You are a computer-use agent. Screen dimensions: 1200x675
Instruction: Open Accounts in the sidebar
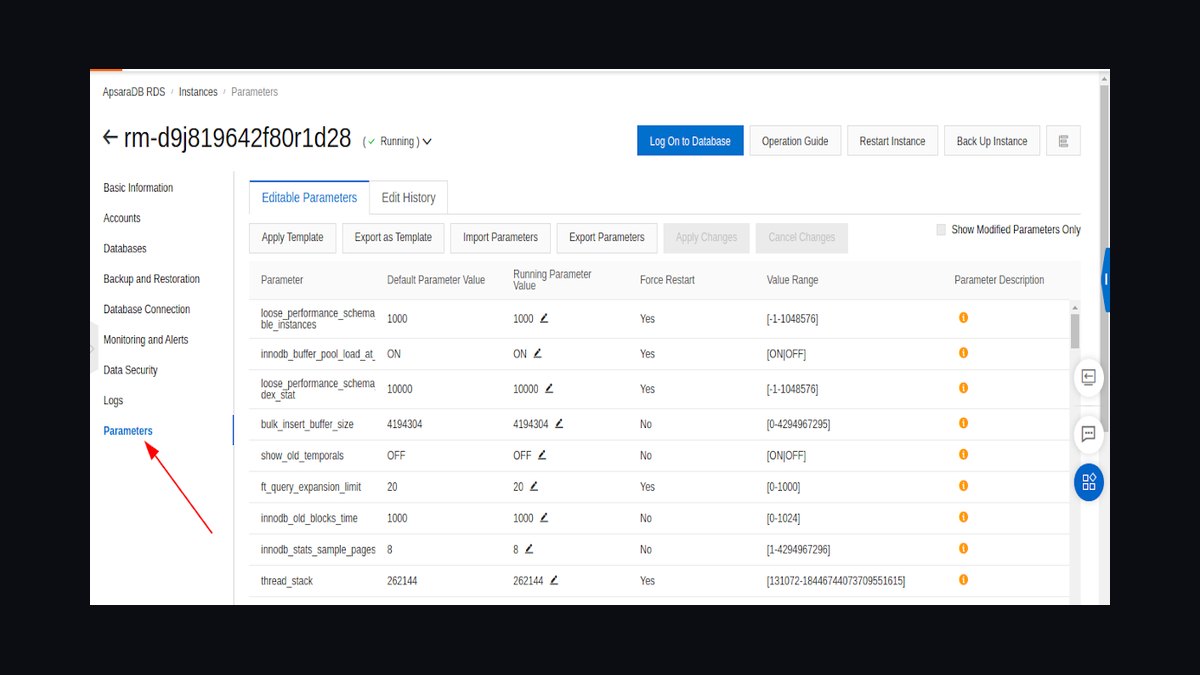pos(122,218)
